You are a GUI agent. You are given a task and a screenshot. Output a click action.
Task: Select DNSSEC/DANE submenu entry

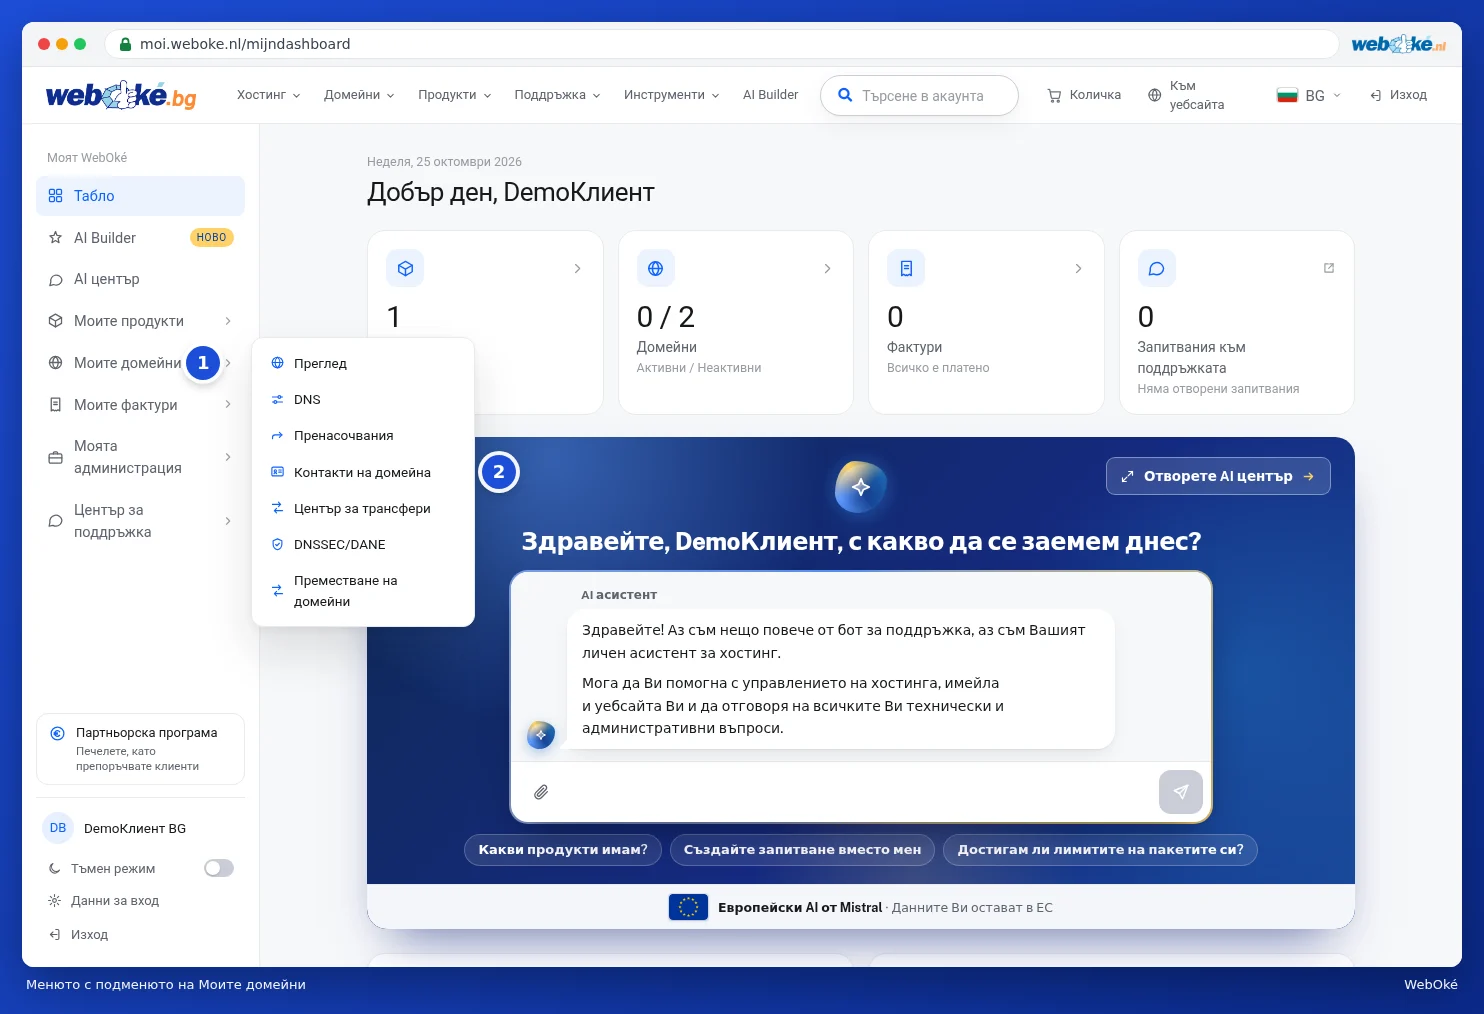coord(363,545)
